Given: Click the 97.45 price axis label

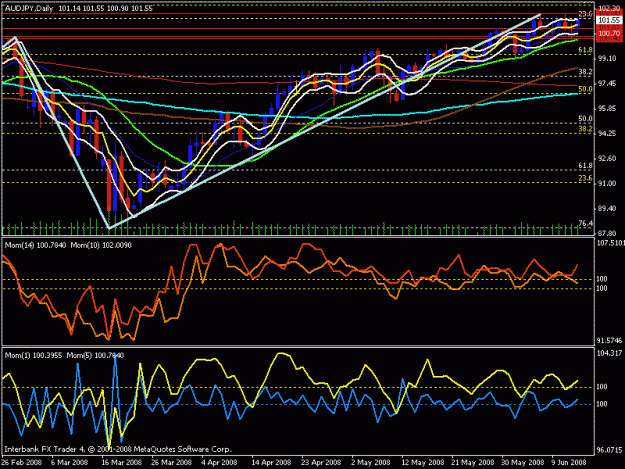Looking at the screenshot, I should [x=607, y=83].
